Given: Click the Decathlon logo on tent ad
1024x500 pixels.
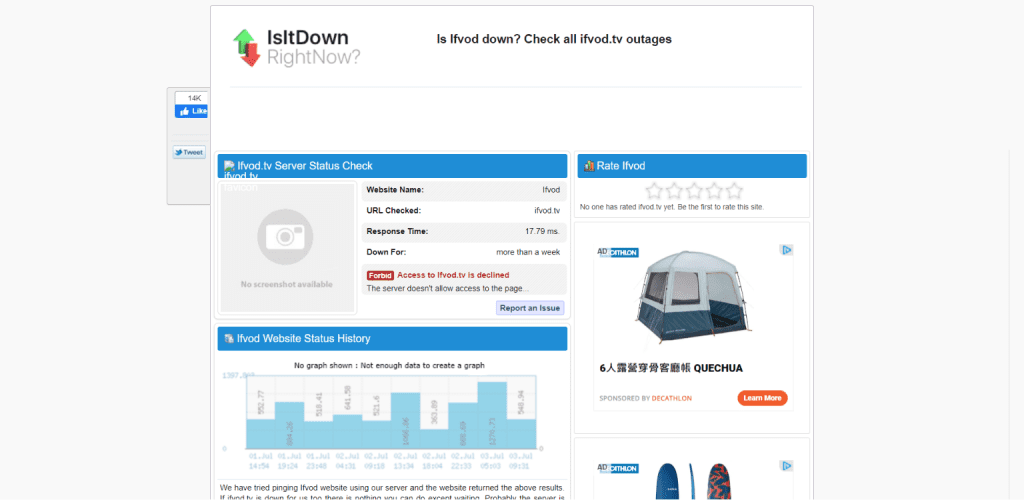Looking at the screenshot, I should (x=618, y=253).
